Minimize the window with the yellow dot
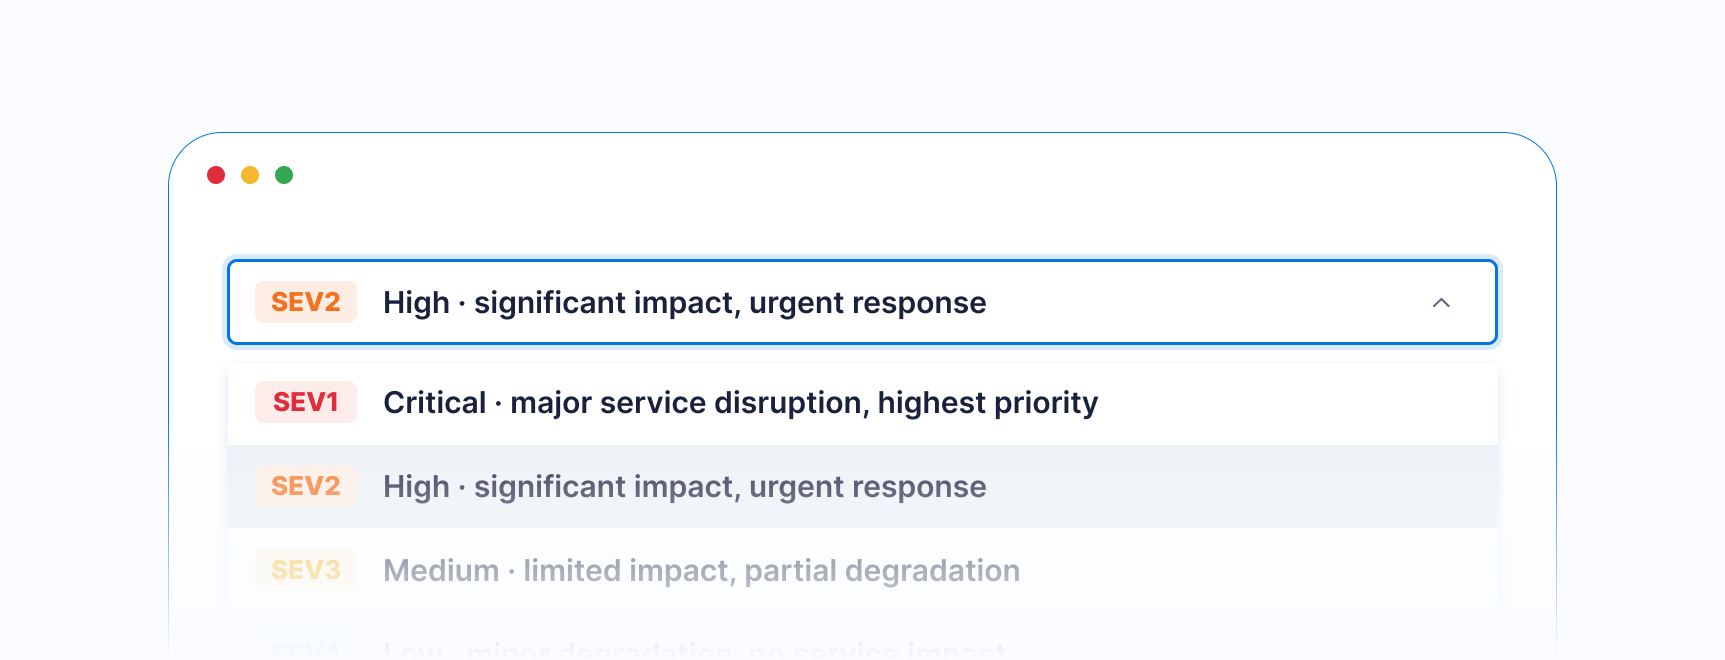This screenshot has width=1725, height=660. pos(250,175)
